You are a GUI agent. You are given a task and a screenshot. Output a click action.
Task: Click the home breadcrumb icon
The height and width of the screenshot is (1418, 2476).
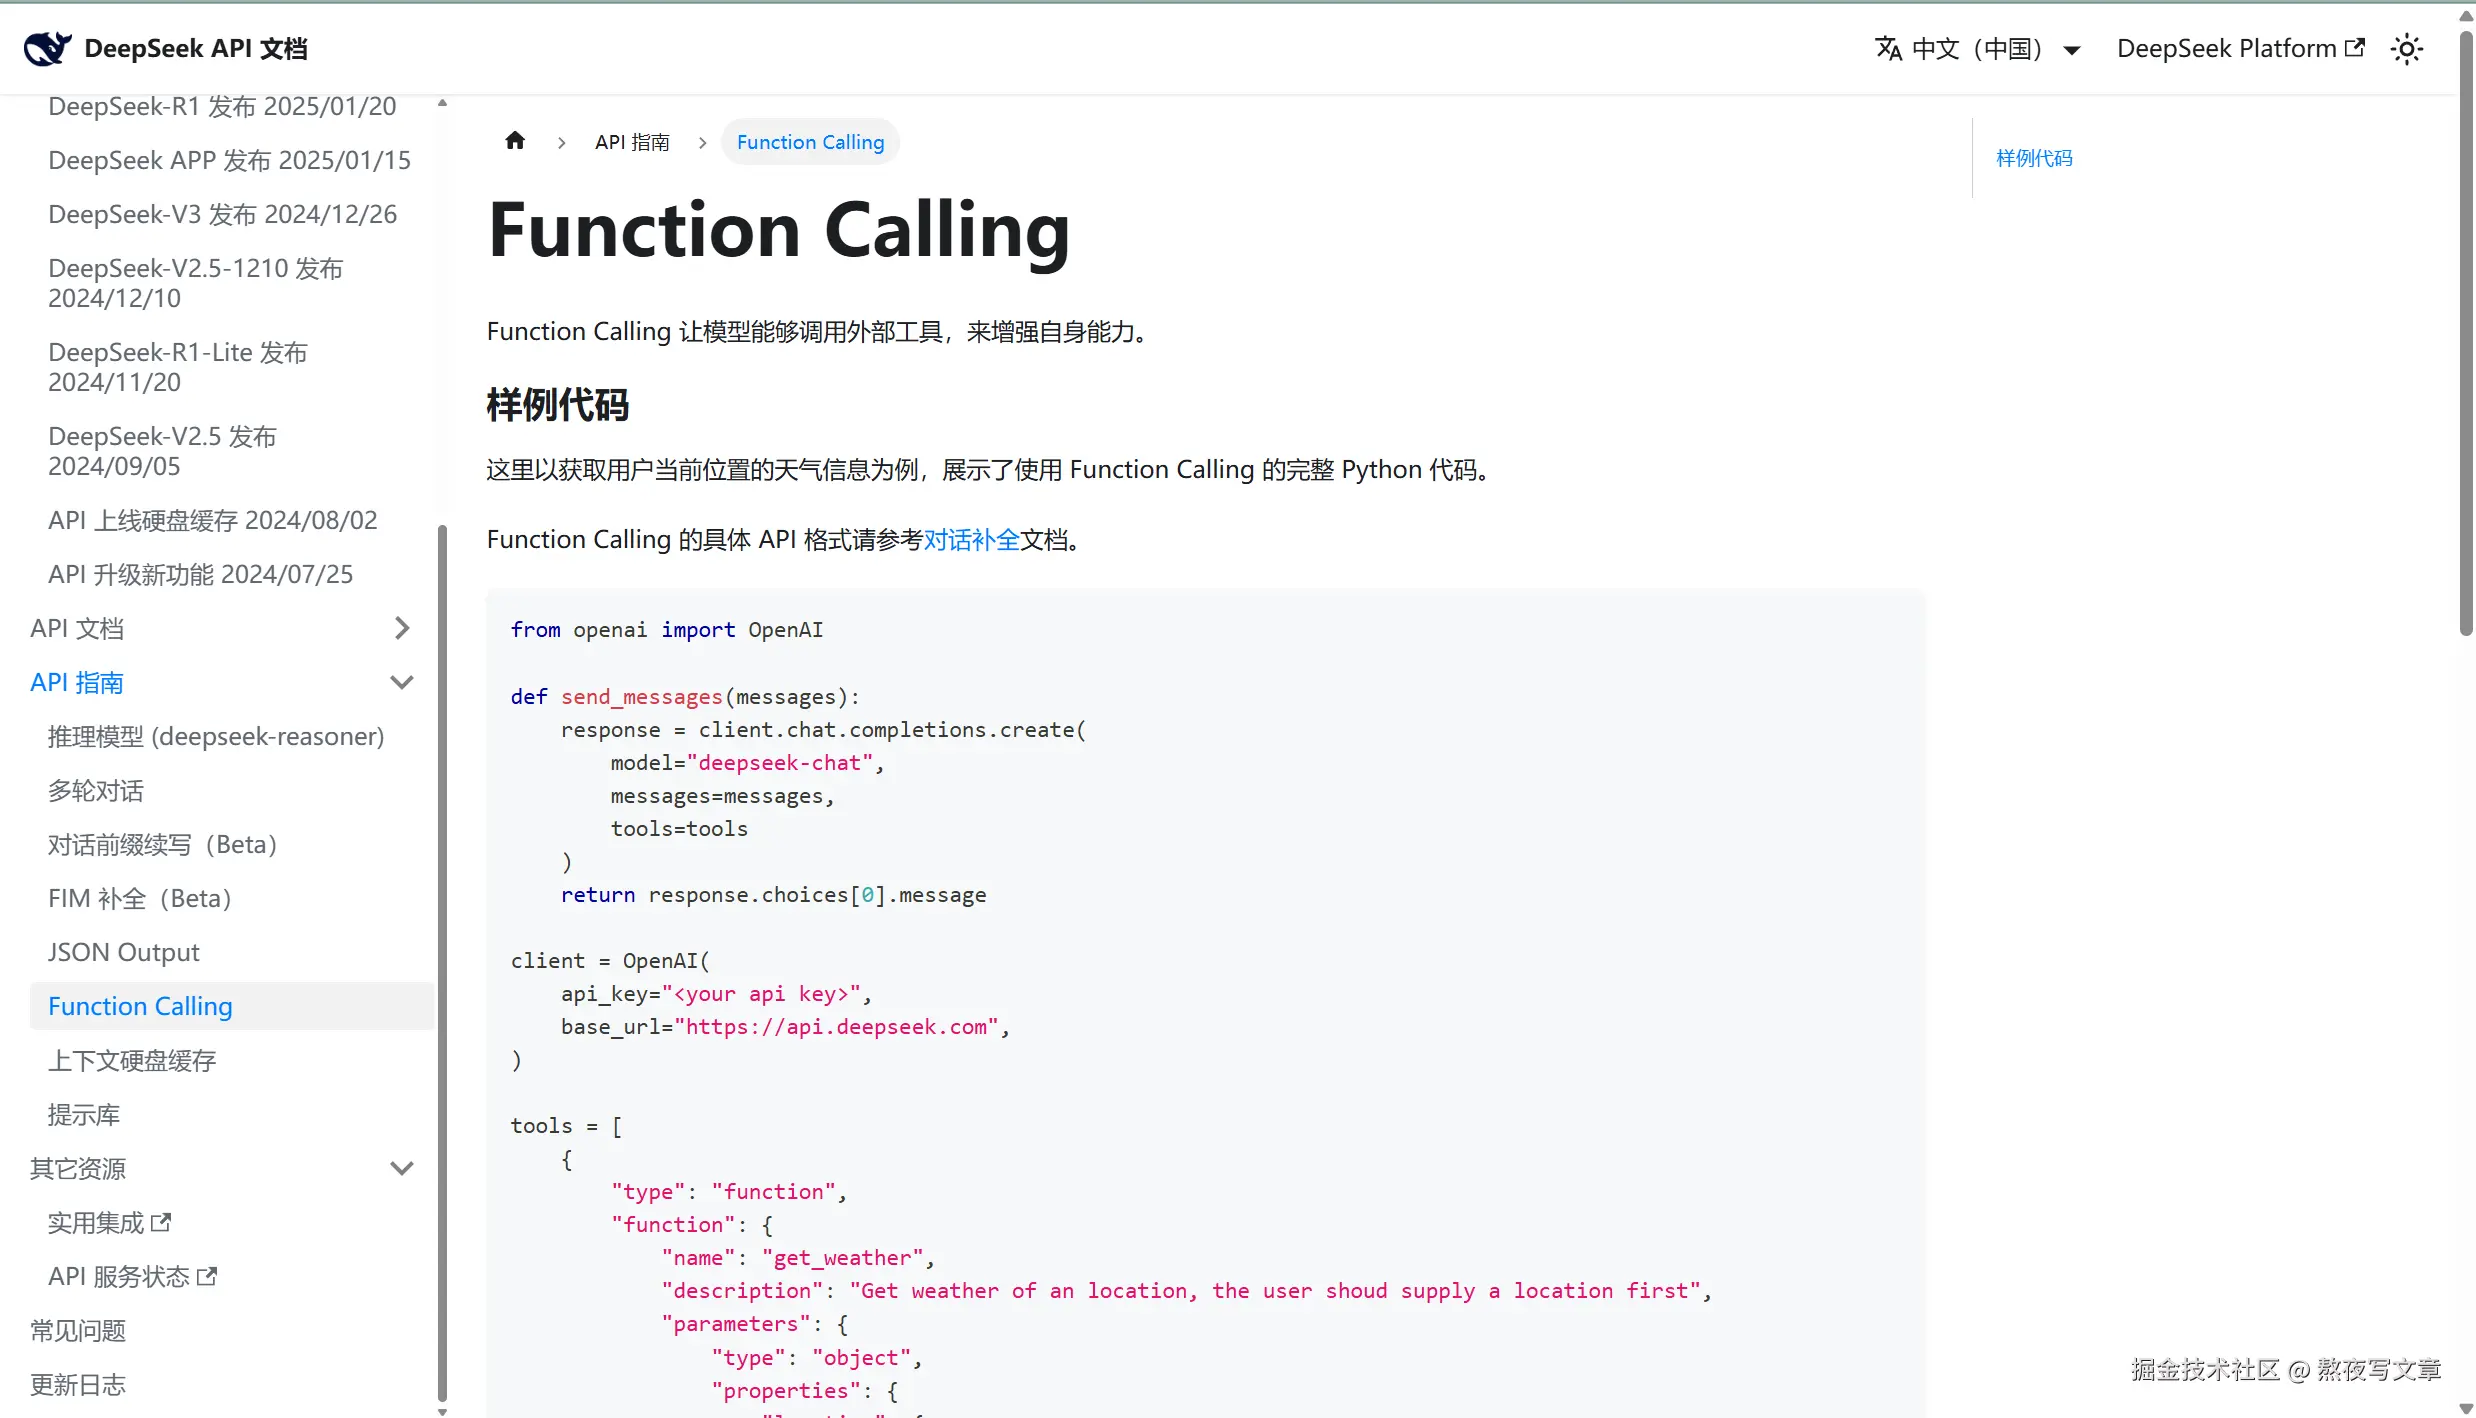click(515, 141)
